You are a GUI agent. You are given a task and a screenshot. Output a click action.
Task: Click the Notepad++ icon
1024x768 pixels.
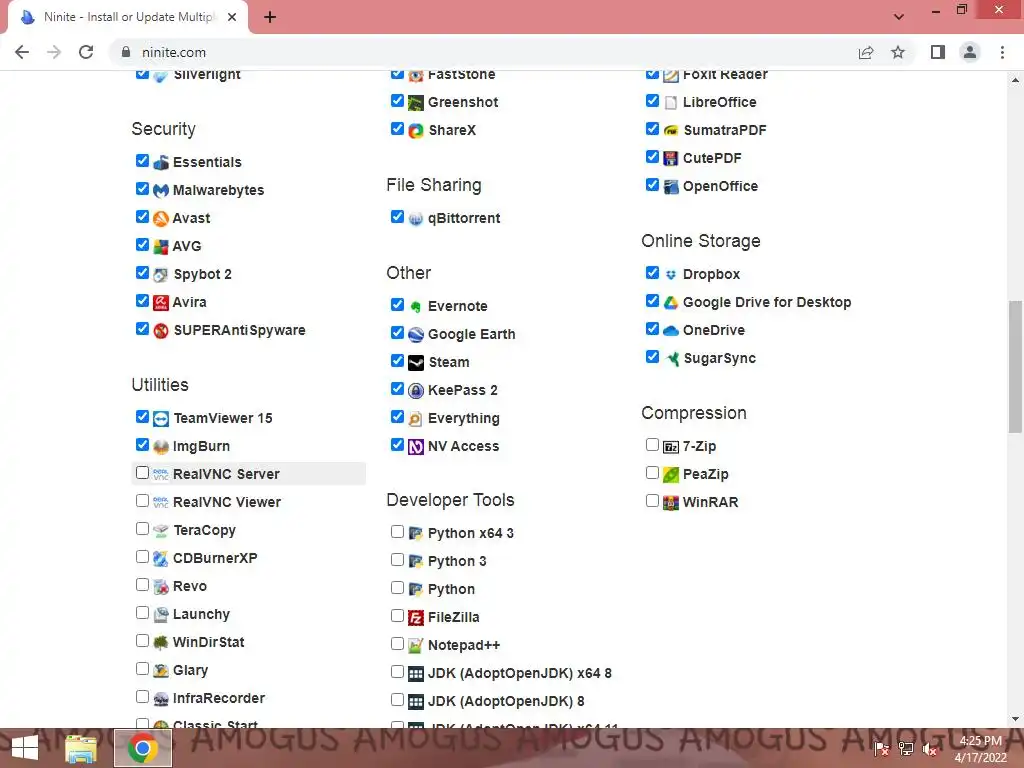click(x=416, y=645)
